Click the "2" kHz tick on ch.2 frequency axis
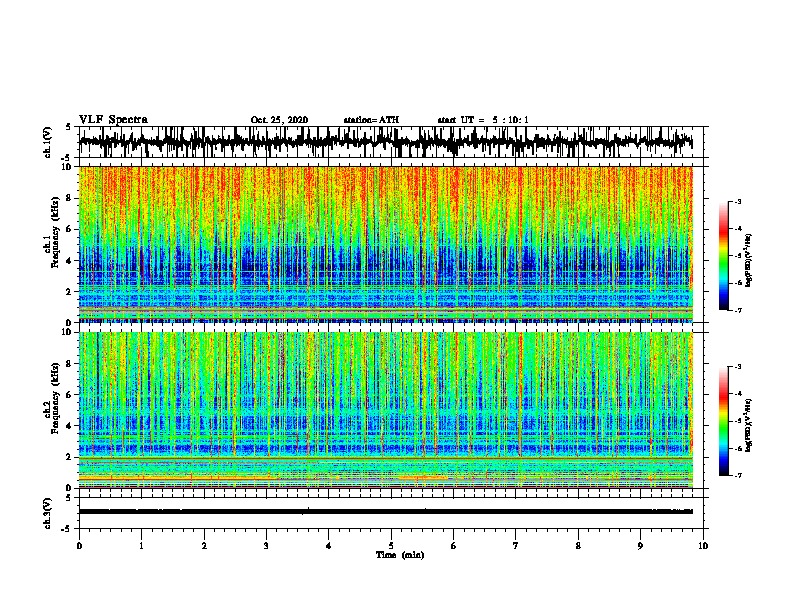 [x=69, y=457]
